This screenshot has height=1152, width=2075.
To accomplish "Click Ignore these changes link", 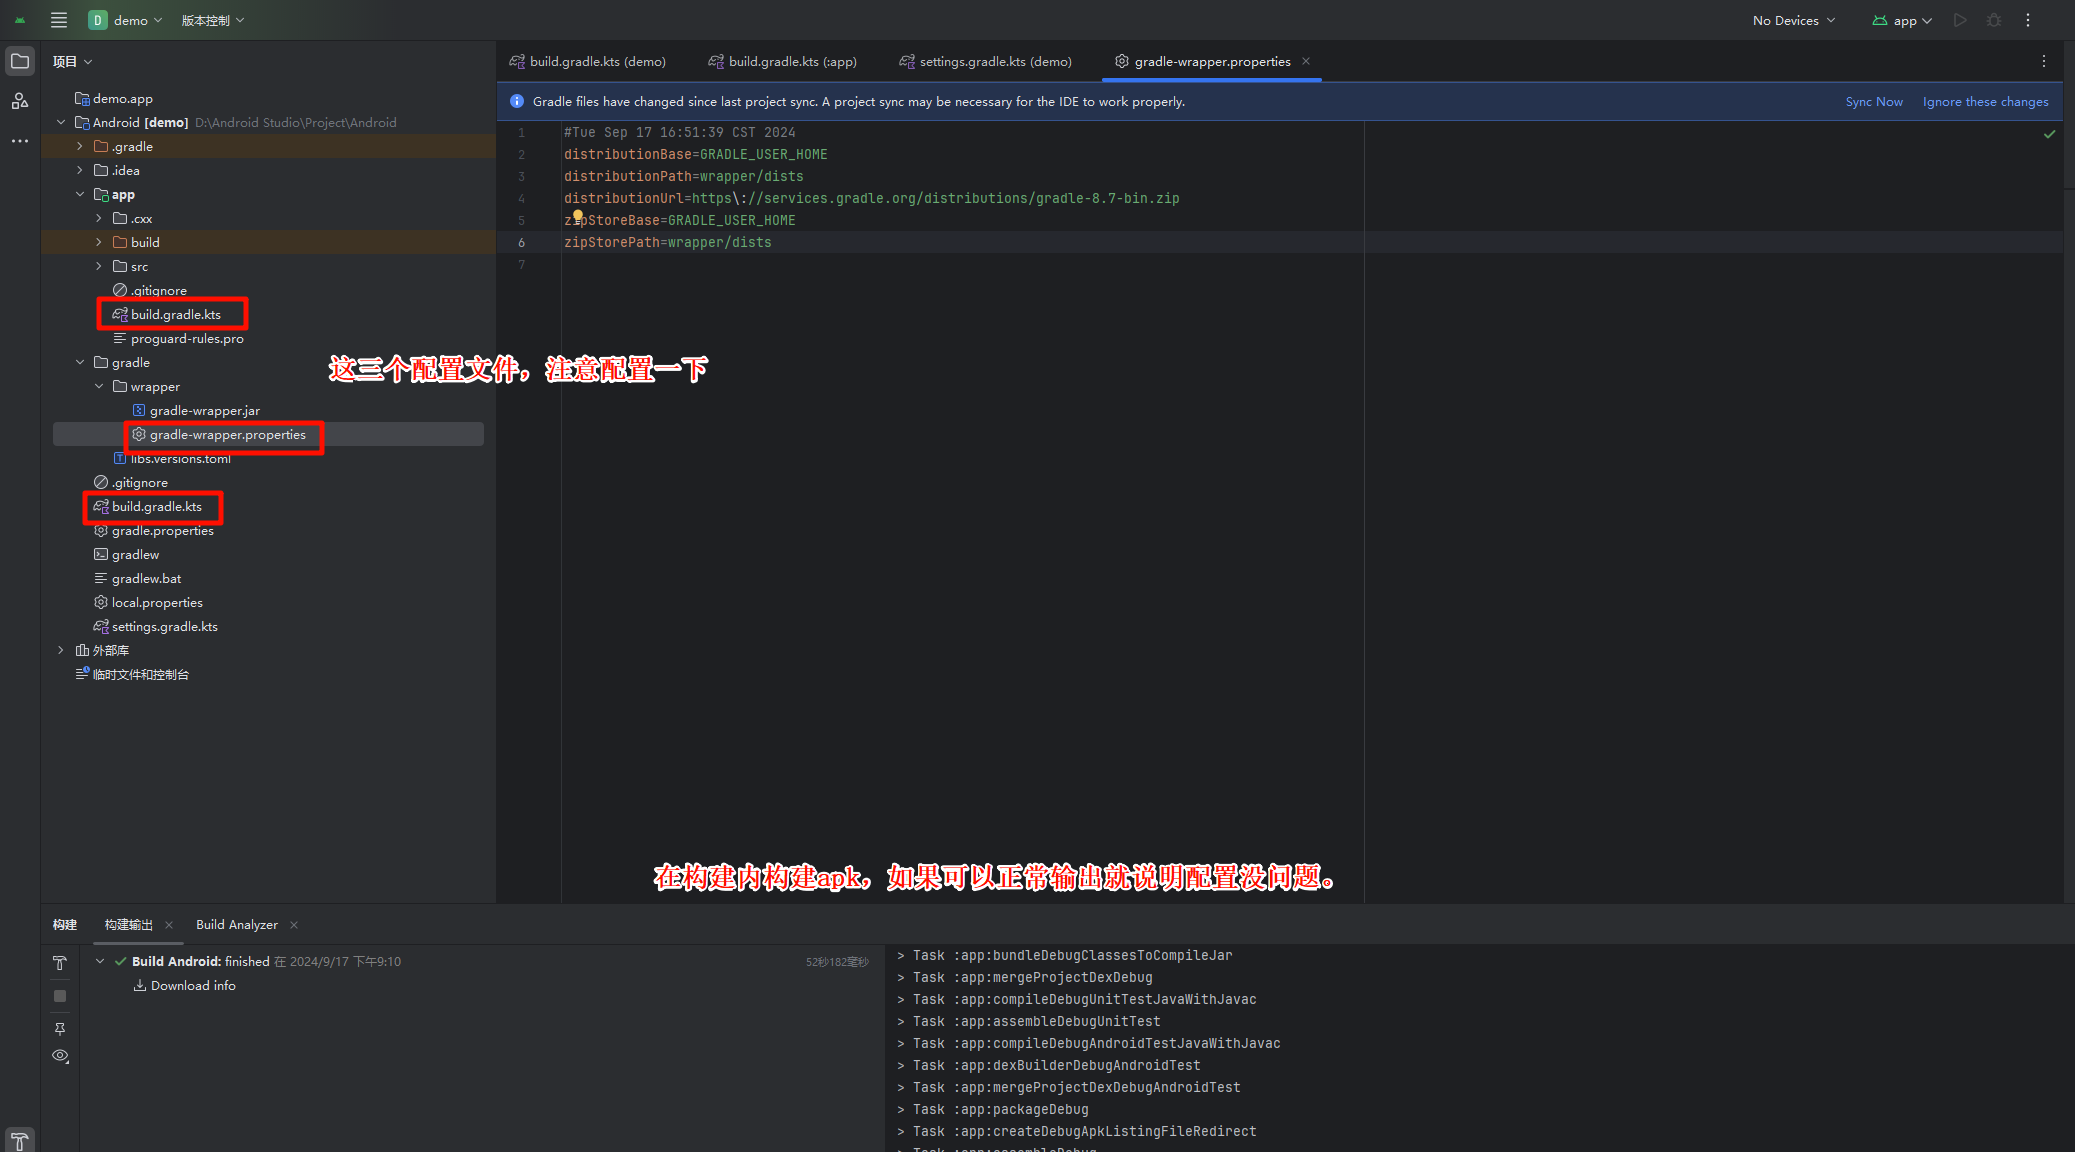I will [x=1985, y=101].
